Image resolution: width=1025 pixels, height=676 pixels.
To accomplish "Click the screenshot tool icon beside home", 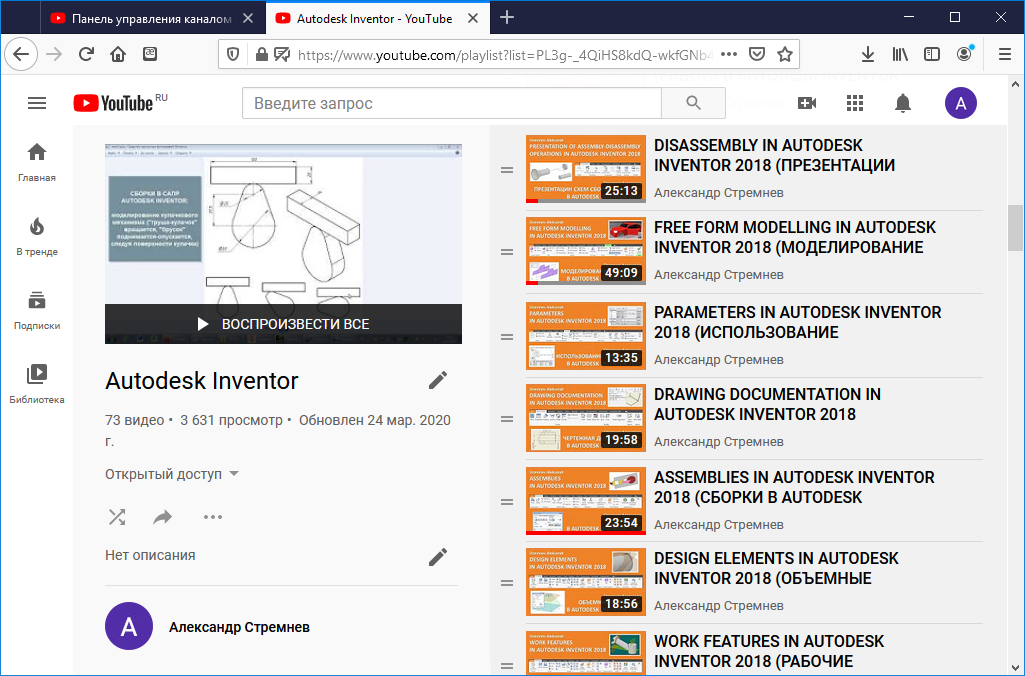I will [x=150, y=54].
